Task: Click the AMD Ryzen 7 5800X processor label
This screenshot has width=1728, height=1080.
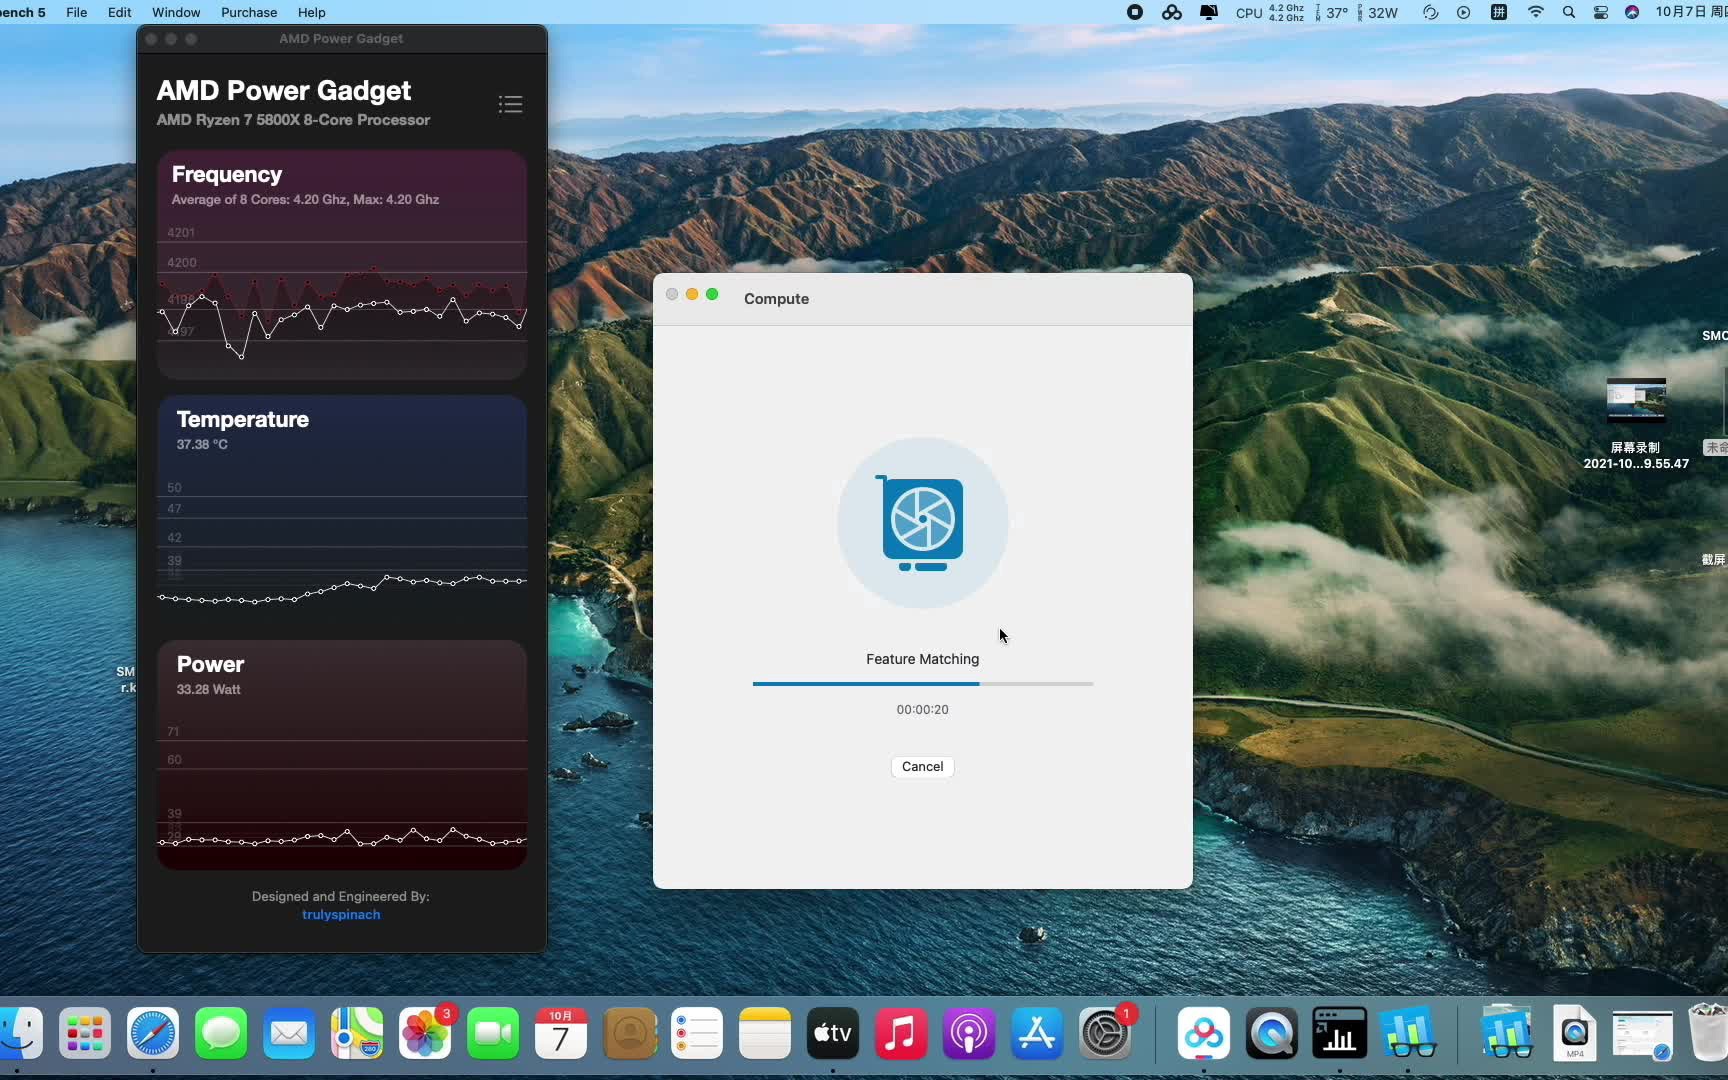Action: point(293,120)
